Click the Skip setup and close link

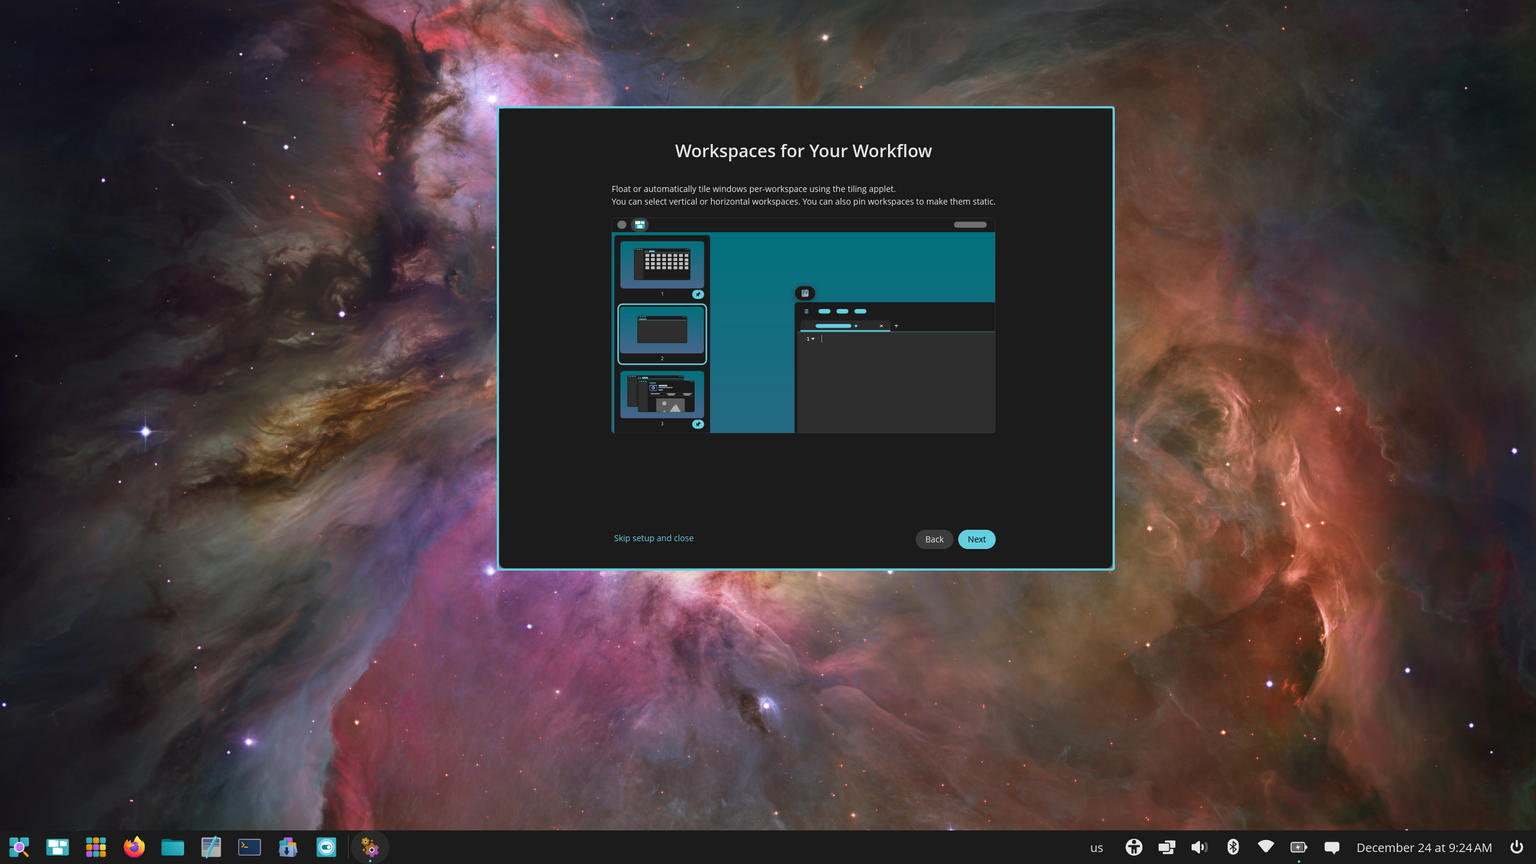[x=653, y=538]
